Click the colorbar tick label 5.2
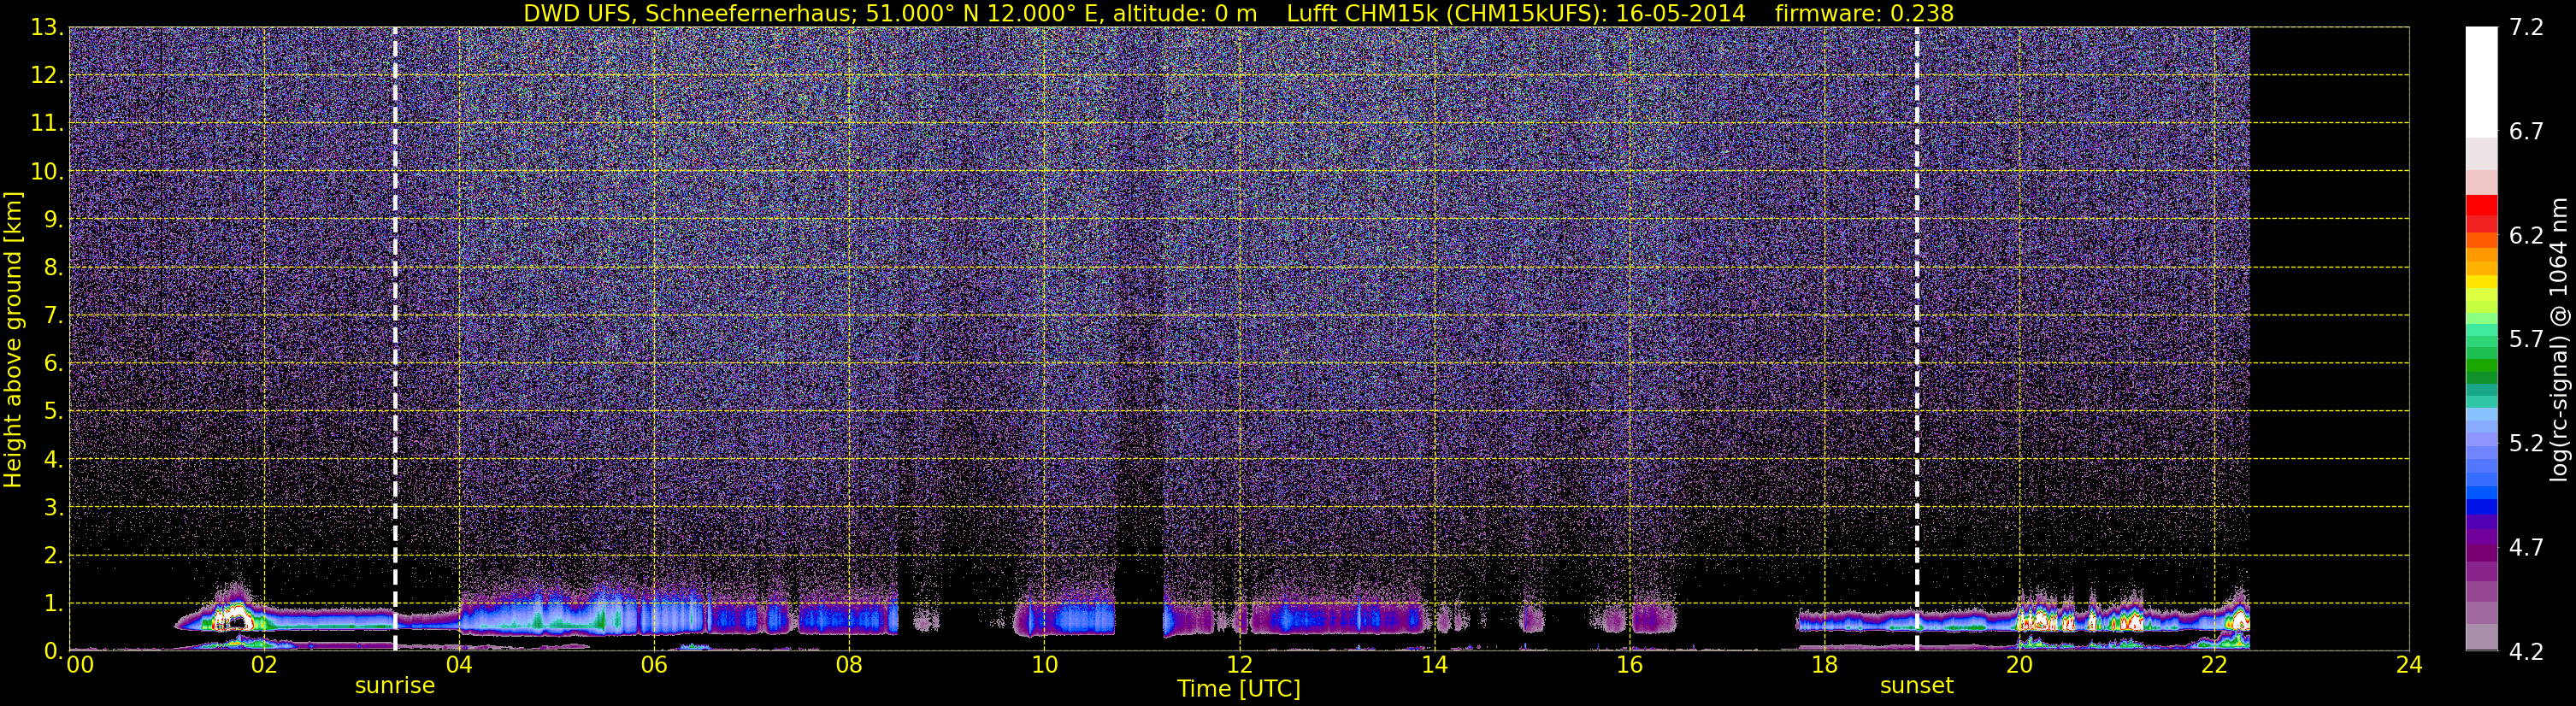The image size is (2576, 706). [x=2526, y=444]
